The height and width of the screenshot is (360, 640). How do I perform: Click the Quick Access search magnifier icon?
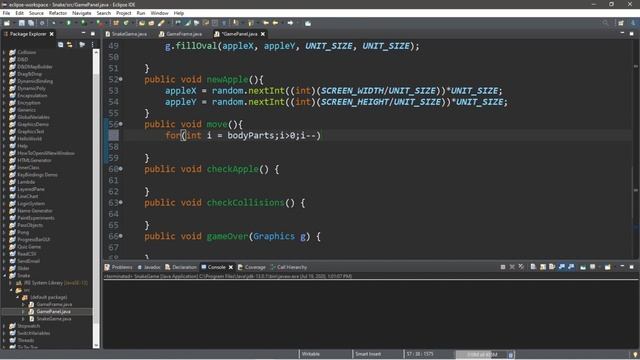pos(605,23)
